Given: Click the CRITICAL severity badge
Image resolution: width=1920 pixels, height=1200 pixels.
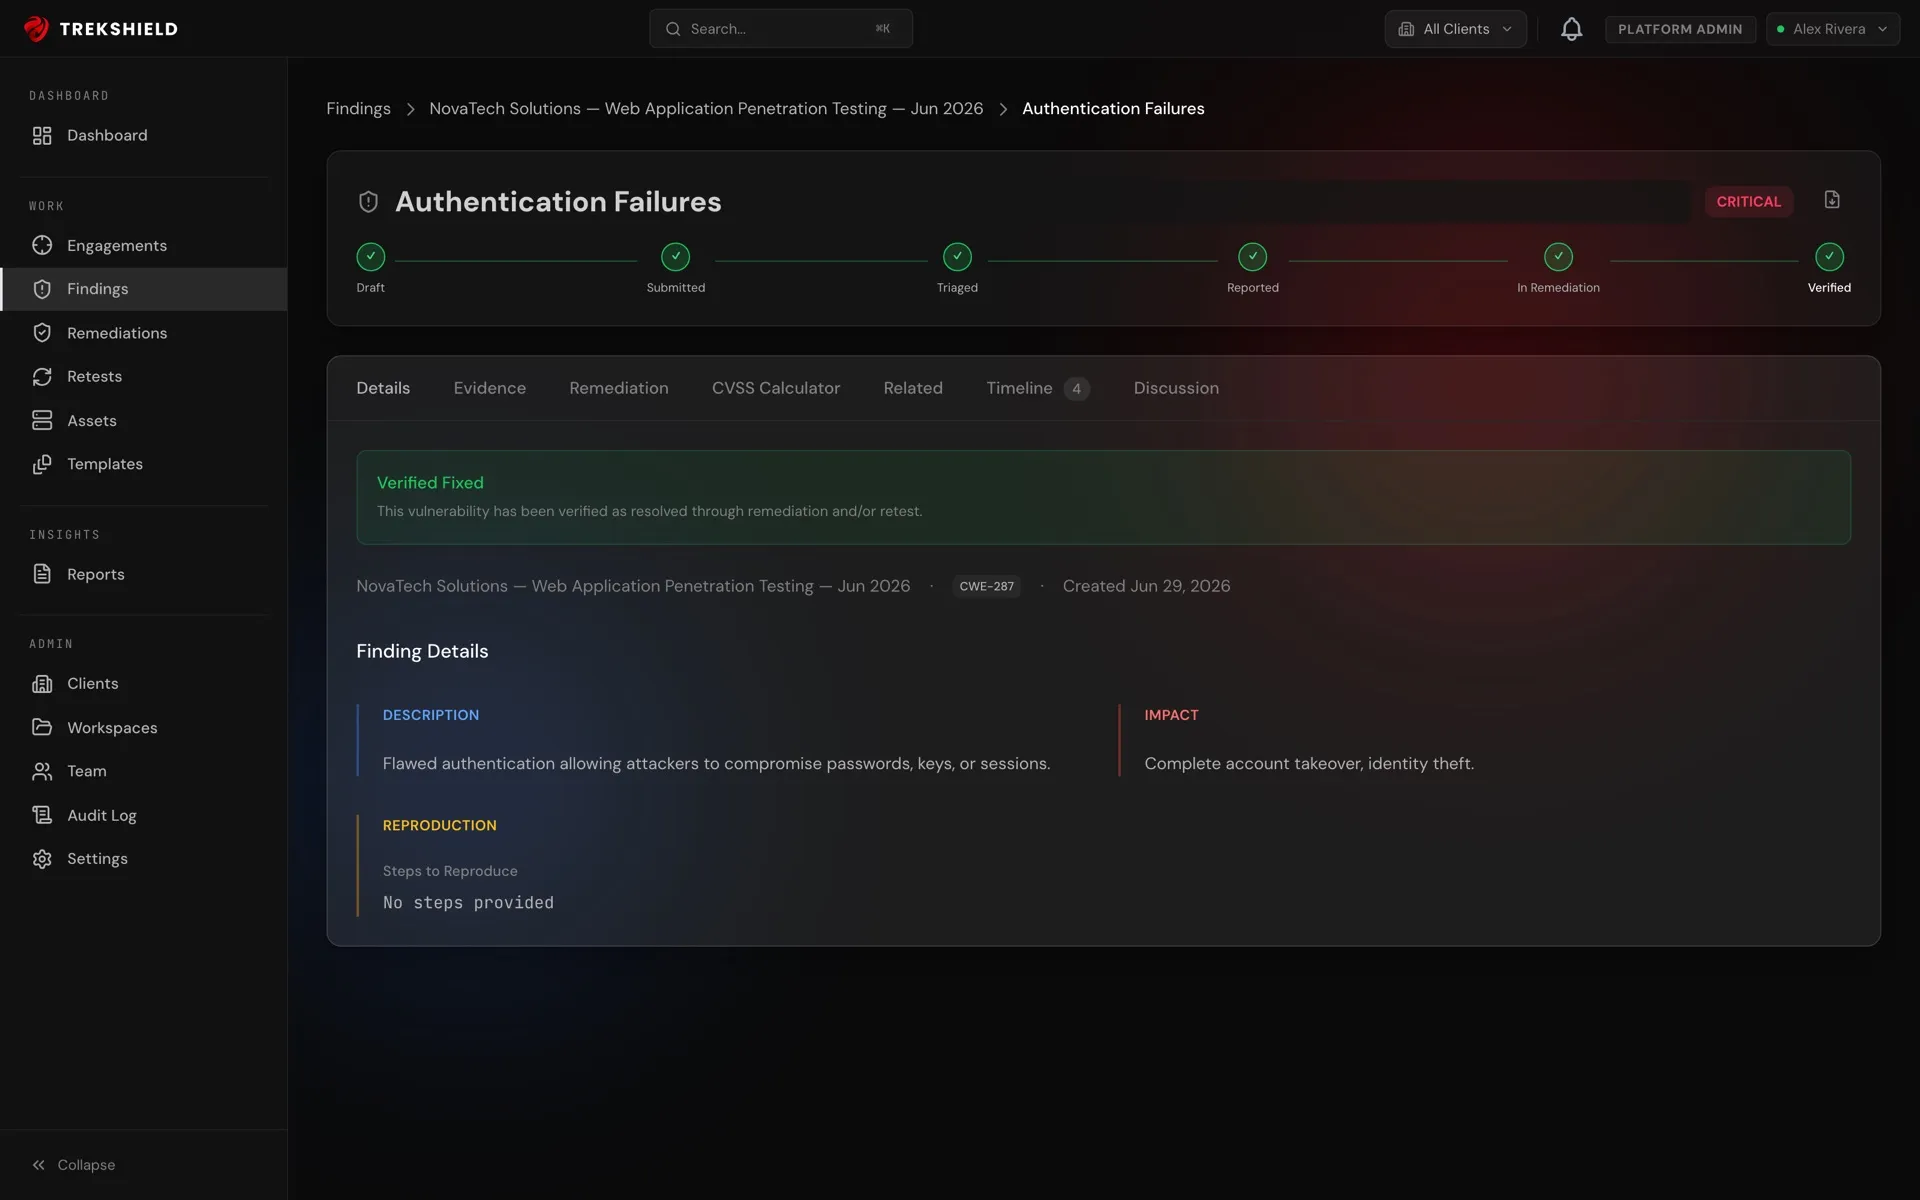Looking at the screenshot, I should point(1748,201).
